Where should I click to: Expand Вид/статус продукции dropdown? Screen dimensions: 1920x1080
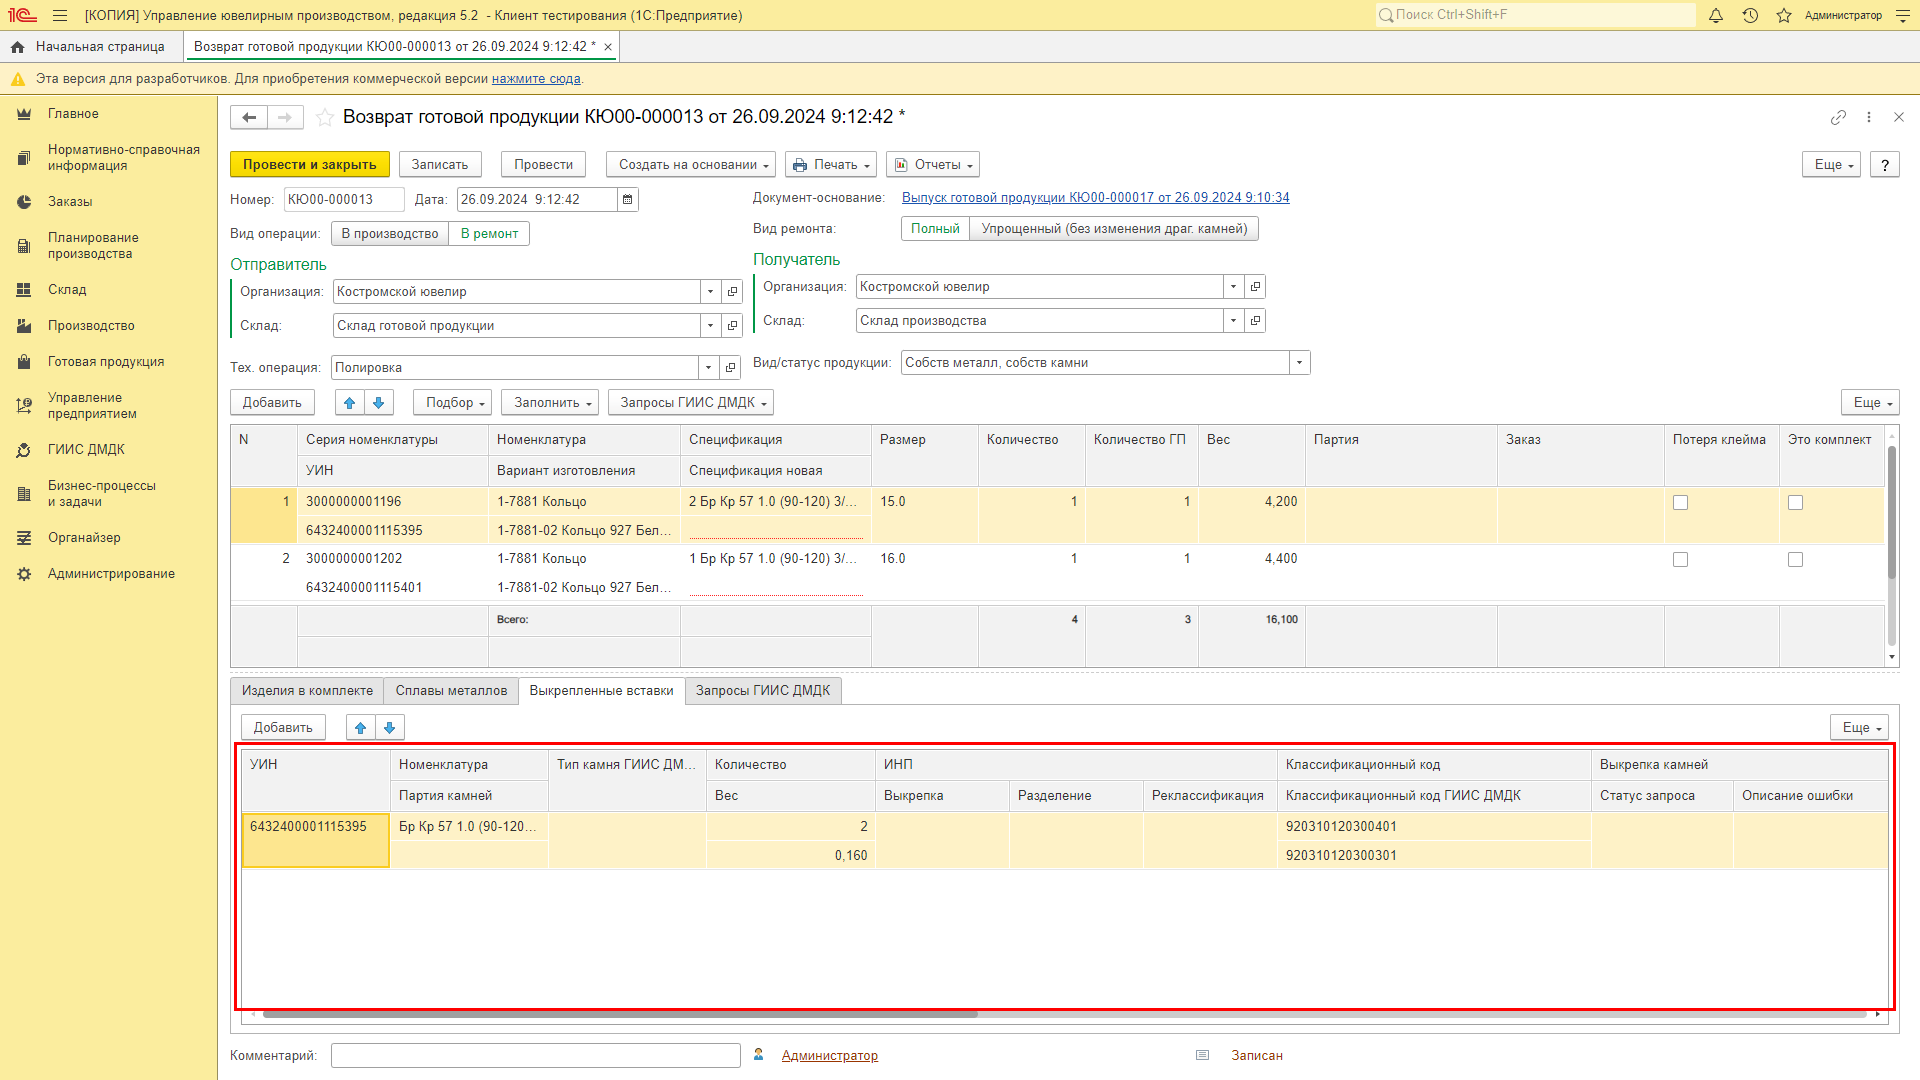click(1300, 363)
